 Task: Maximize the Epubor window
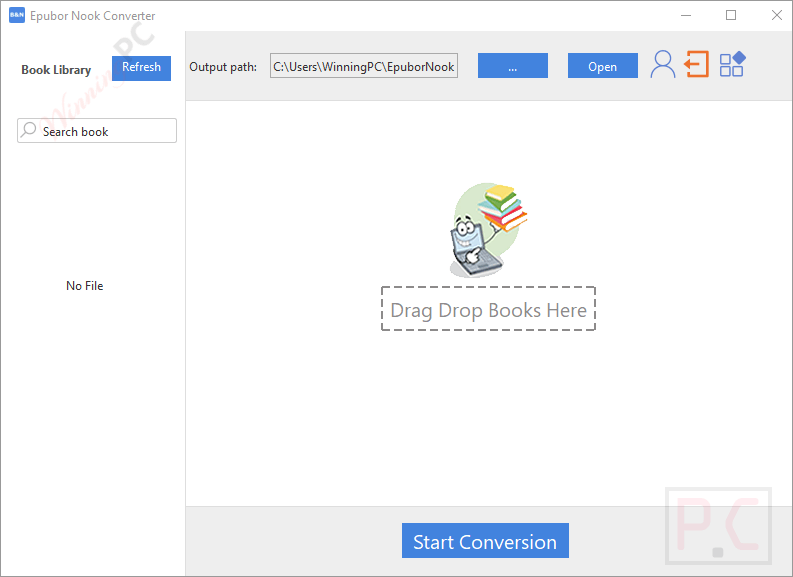click(731, 15)
